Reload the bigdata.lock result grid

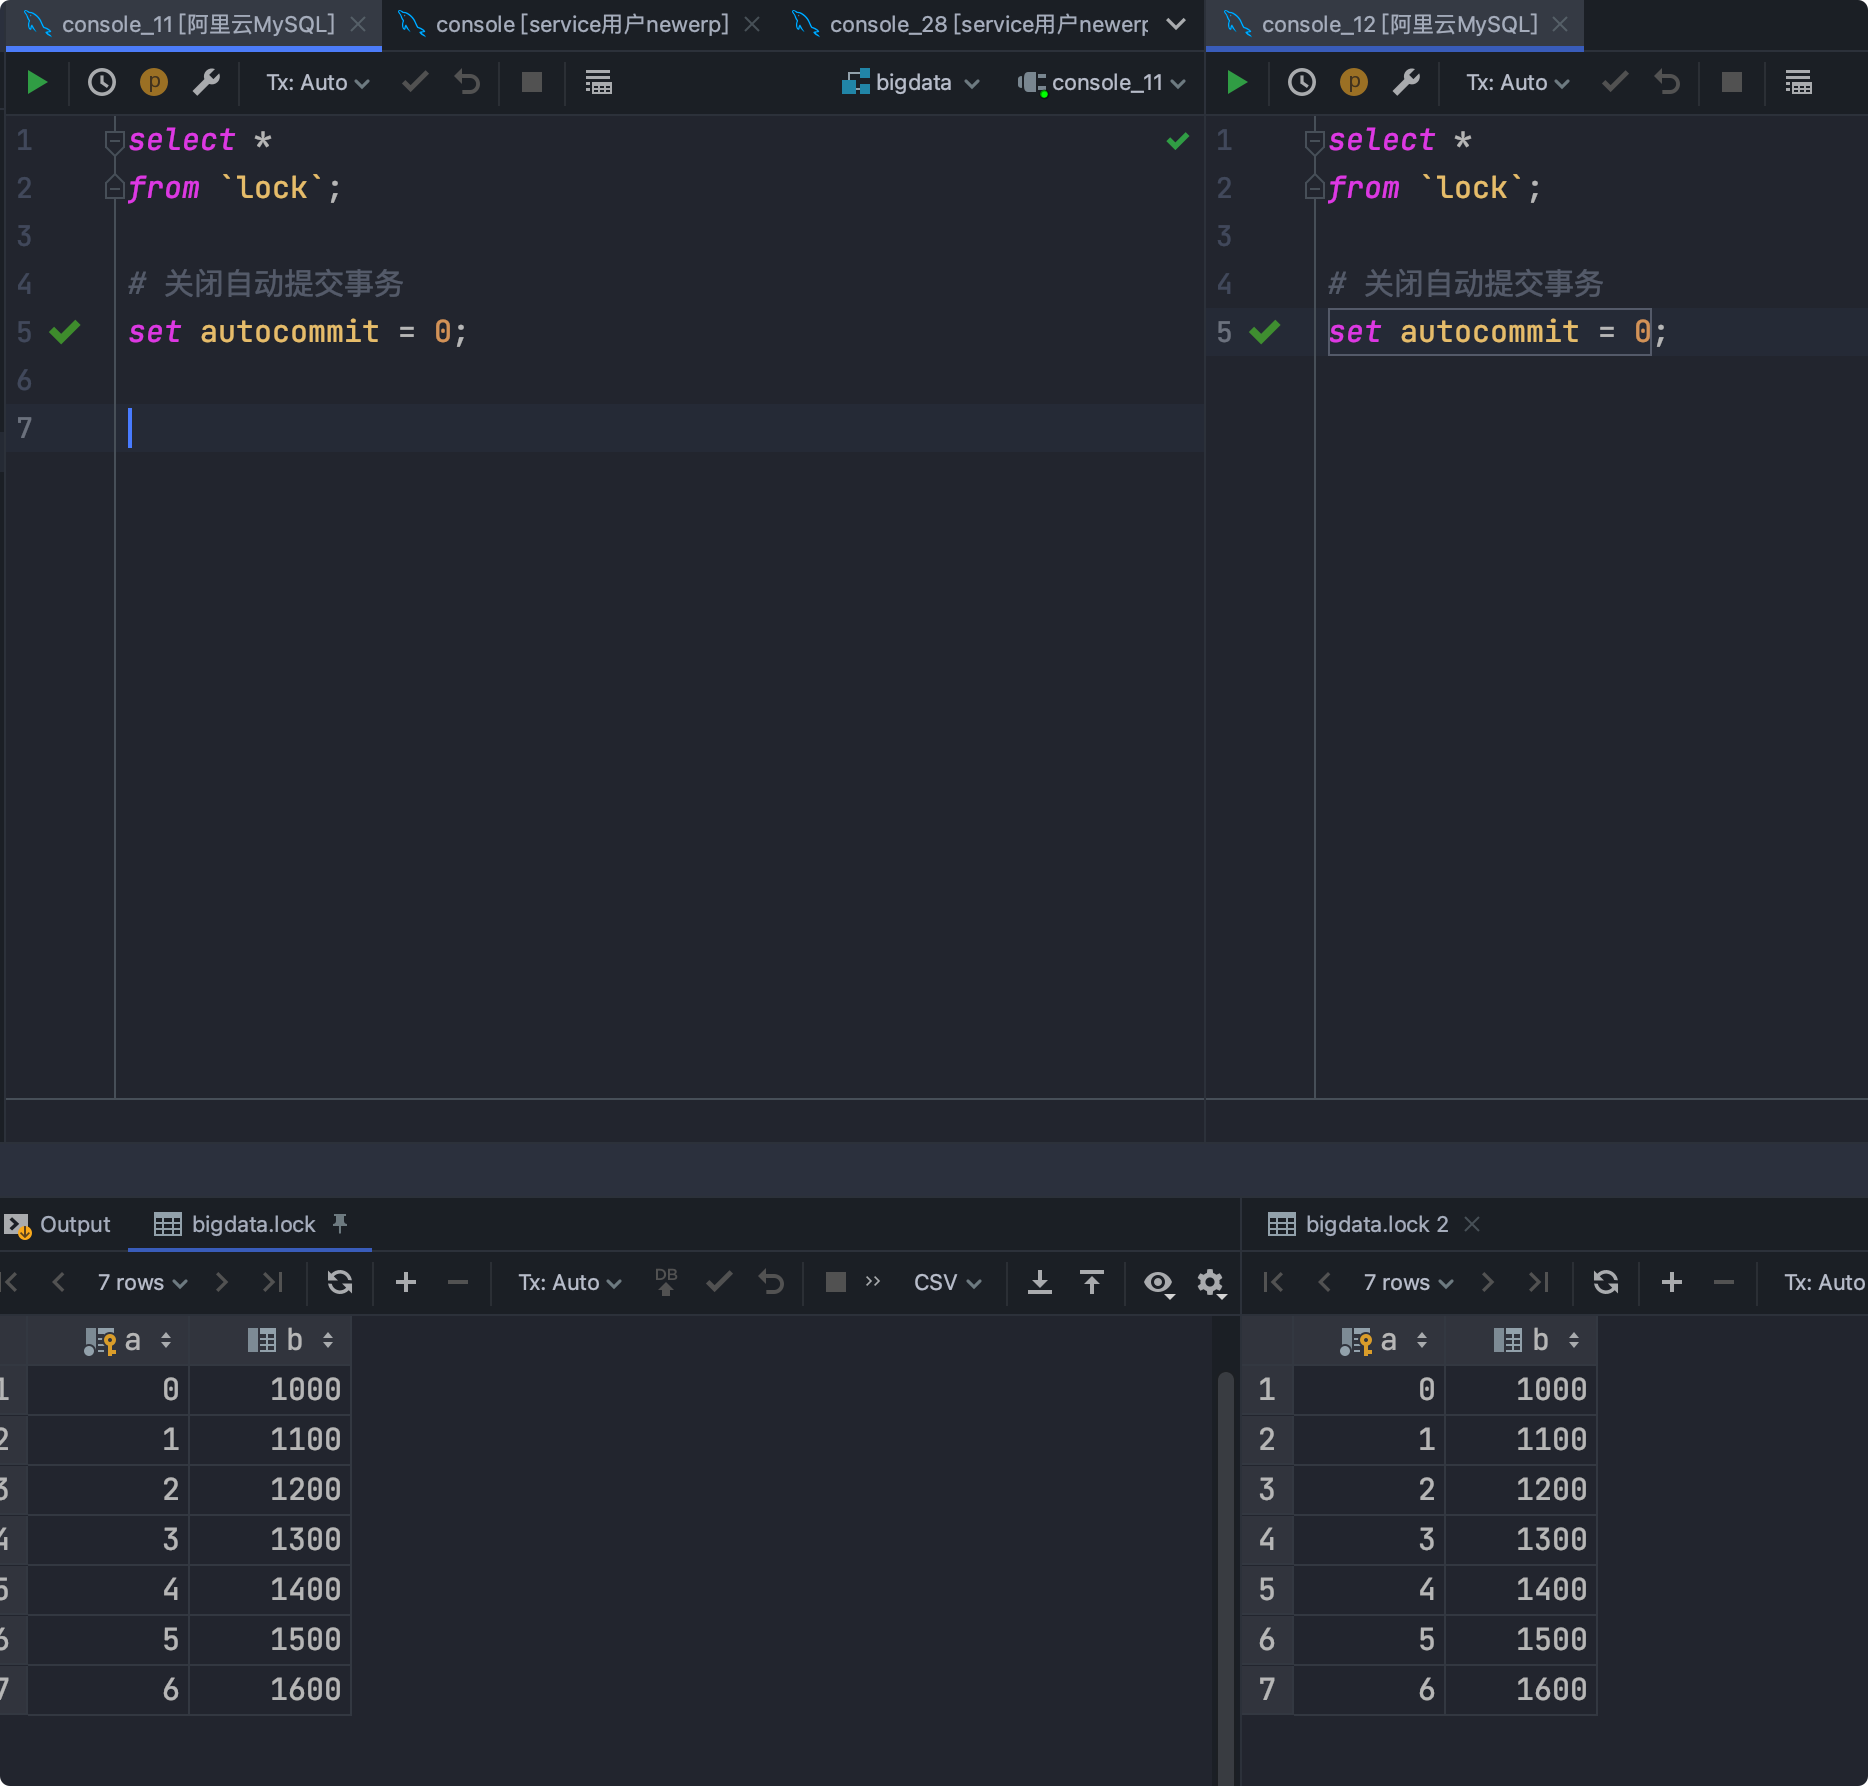tap(340, 1282)
